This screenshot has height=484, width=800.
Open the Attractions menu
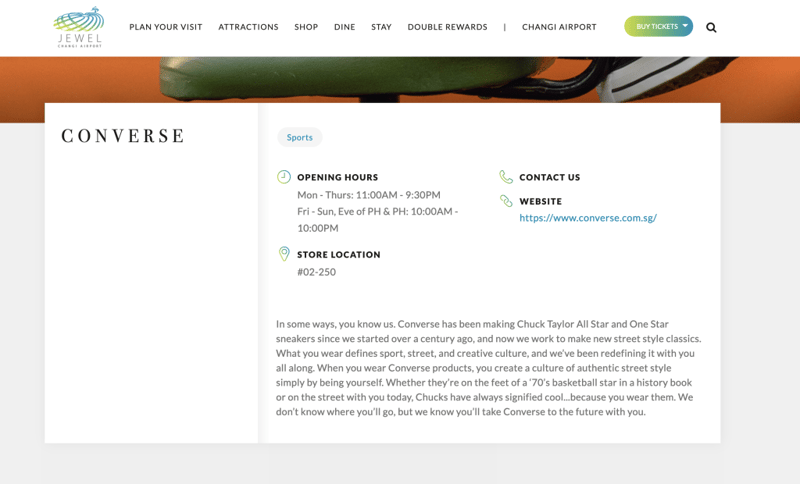(248, 27)
